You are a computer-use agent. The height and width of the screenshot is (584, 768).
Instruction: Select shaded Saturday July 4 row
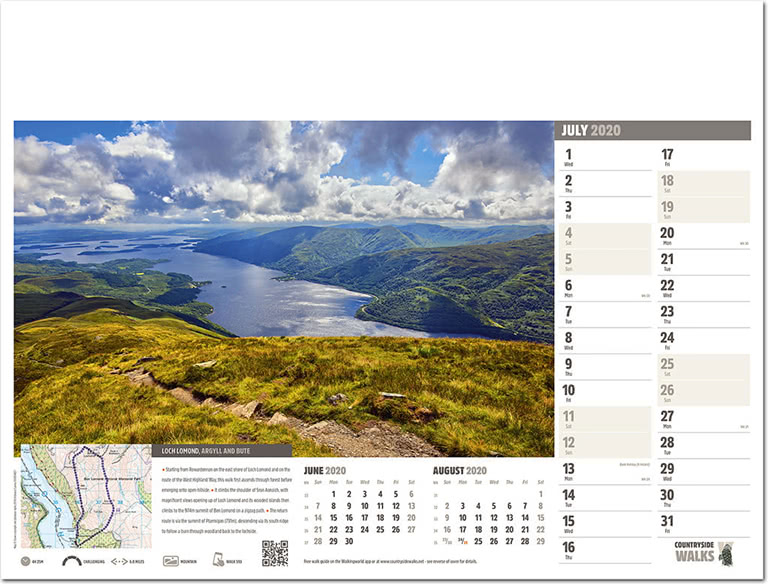[x=605, y=236]
